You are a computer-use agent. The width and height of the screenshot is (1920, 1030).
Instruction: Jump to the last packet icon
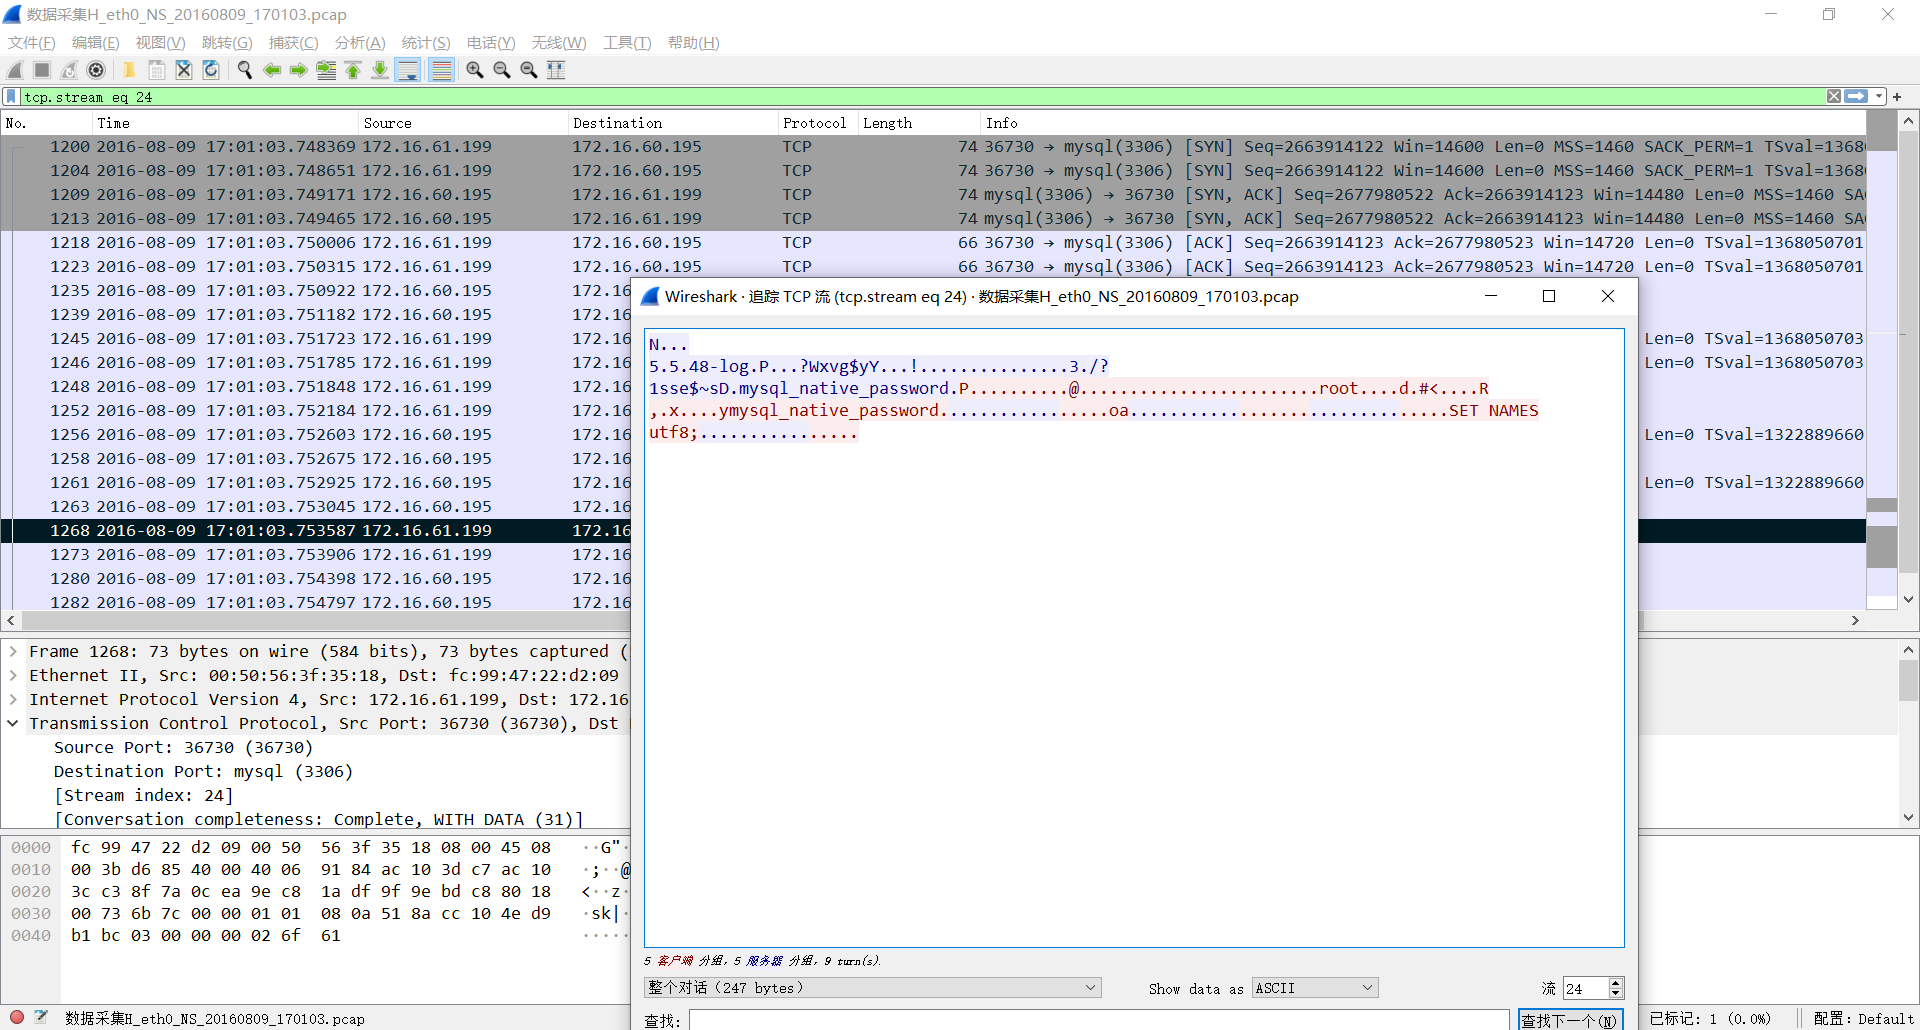tap(380, 70)
